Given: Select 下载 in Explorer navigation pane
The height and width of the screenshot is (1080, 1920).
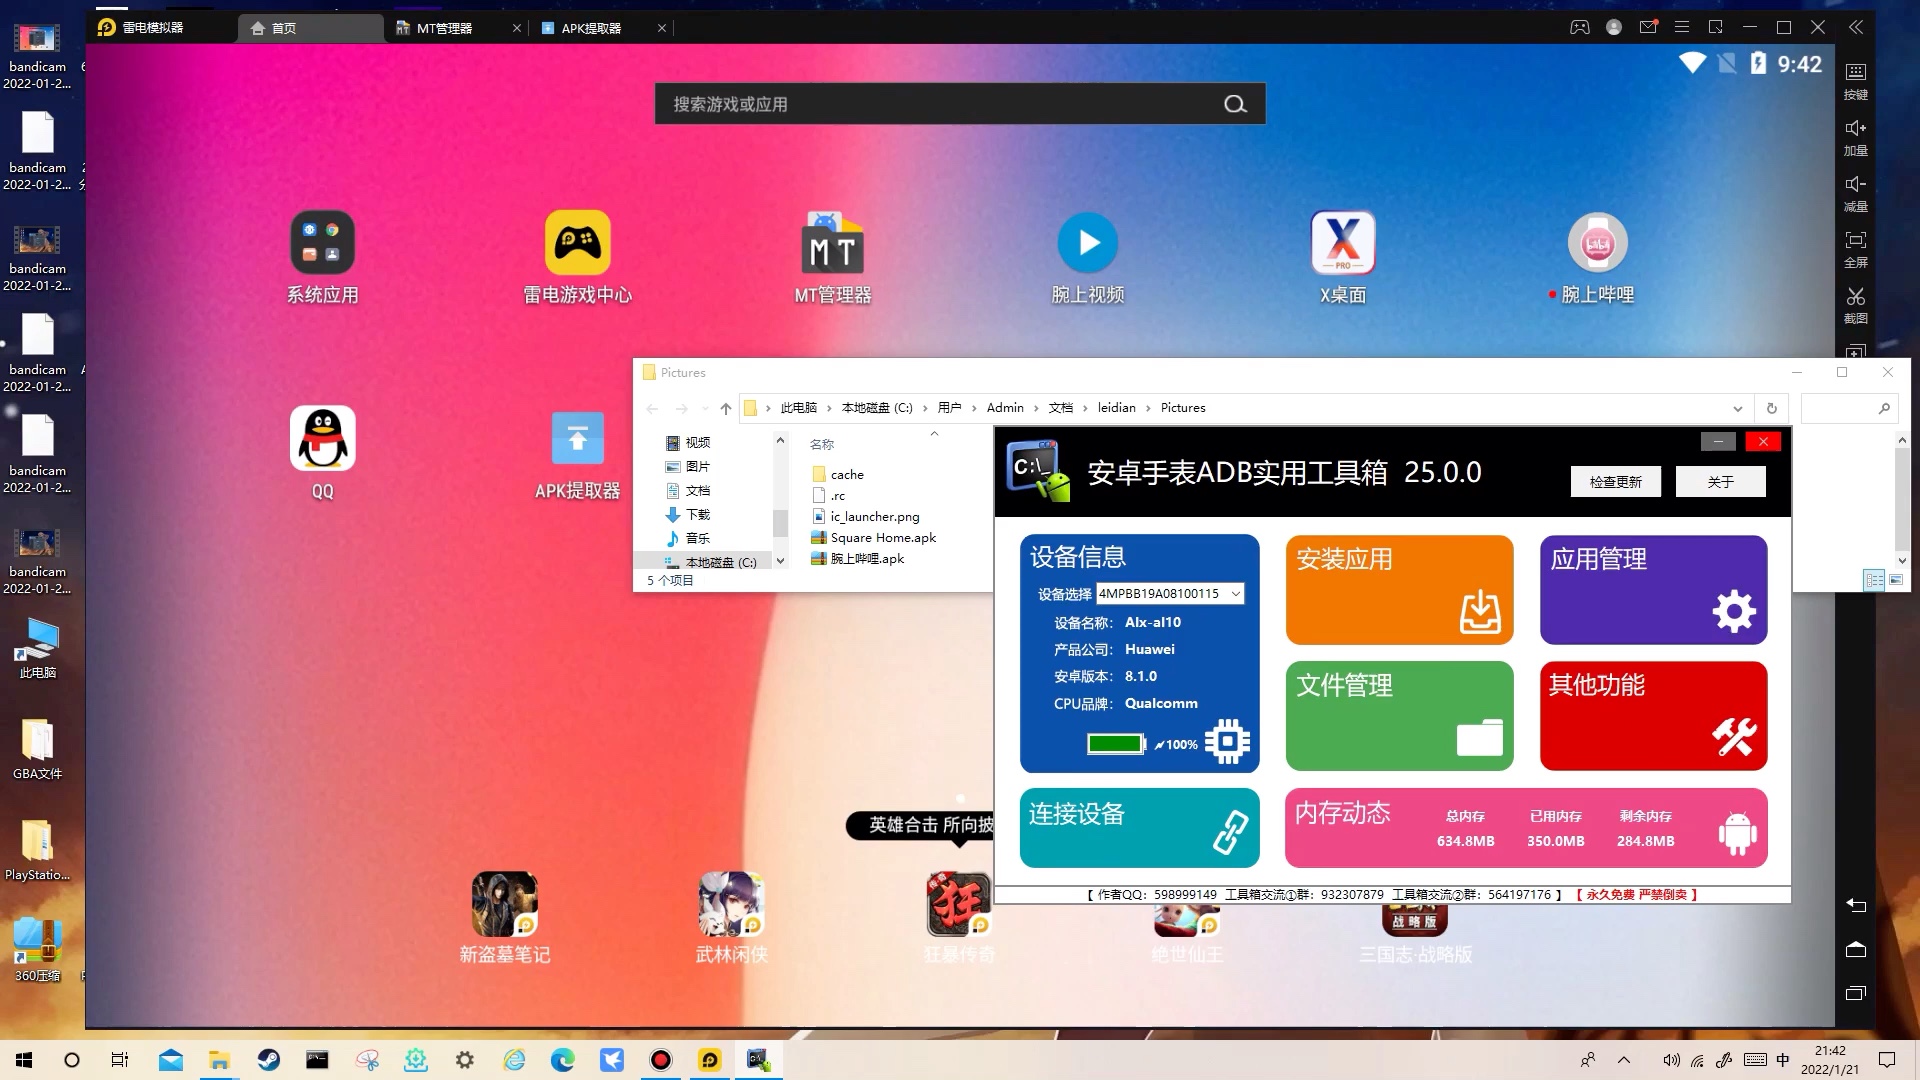Looking at the screenshot, I should (697, 514).
